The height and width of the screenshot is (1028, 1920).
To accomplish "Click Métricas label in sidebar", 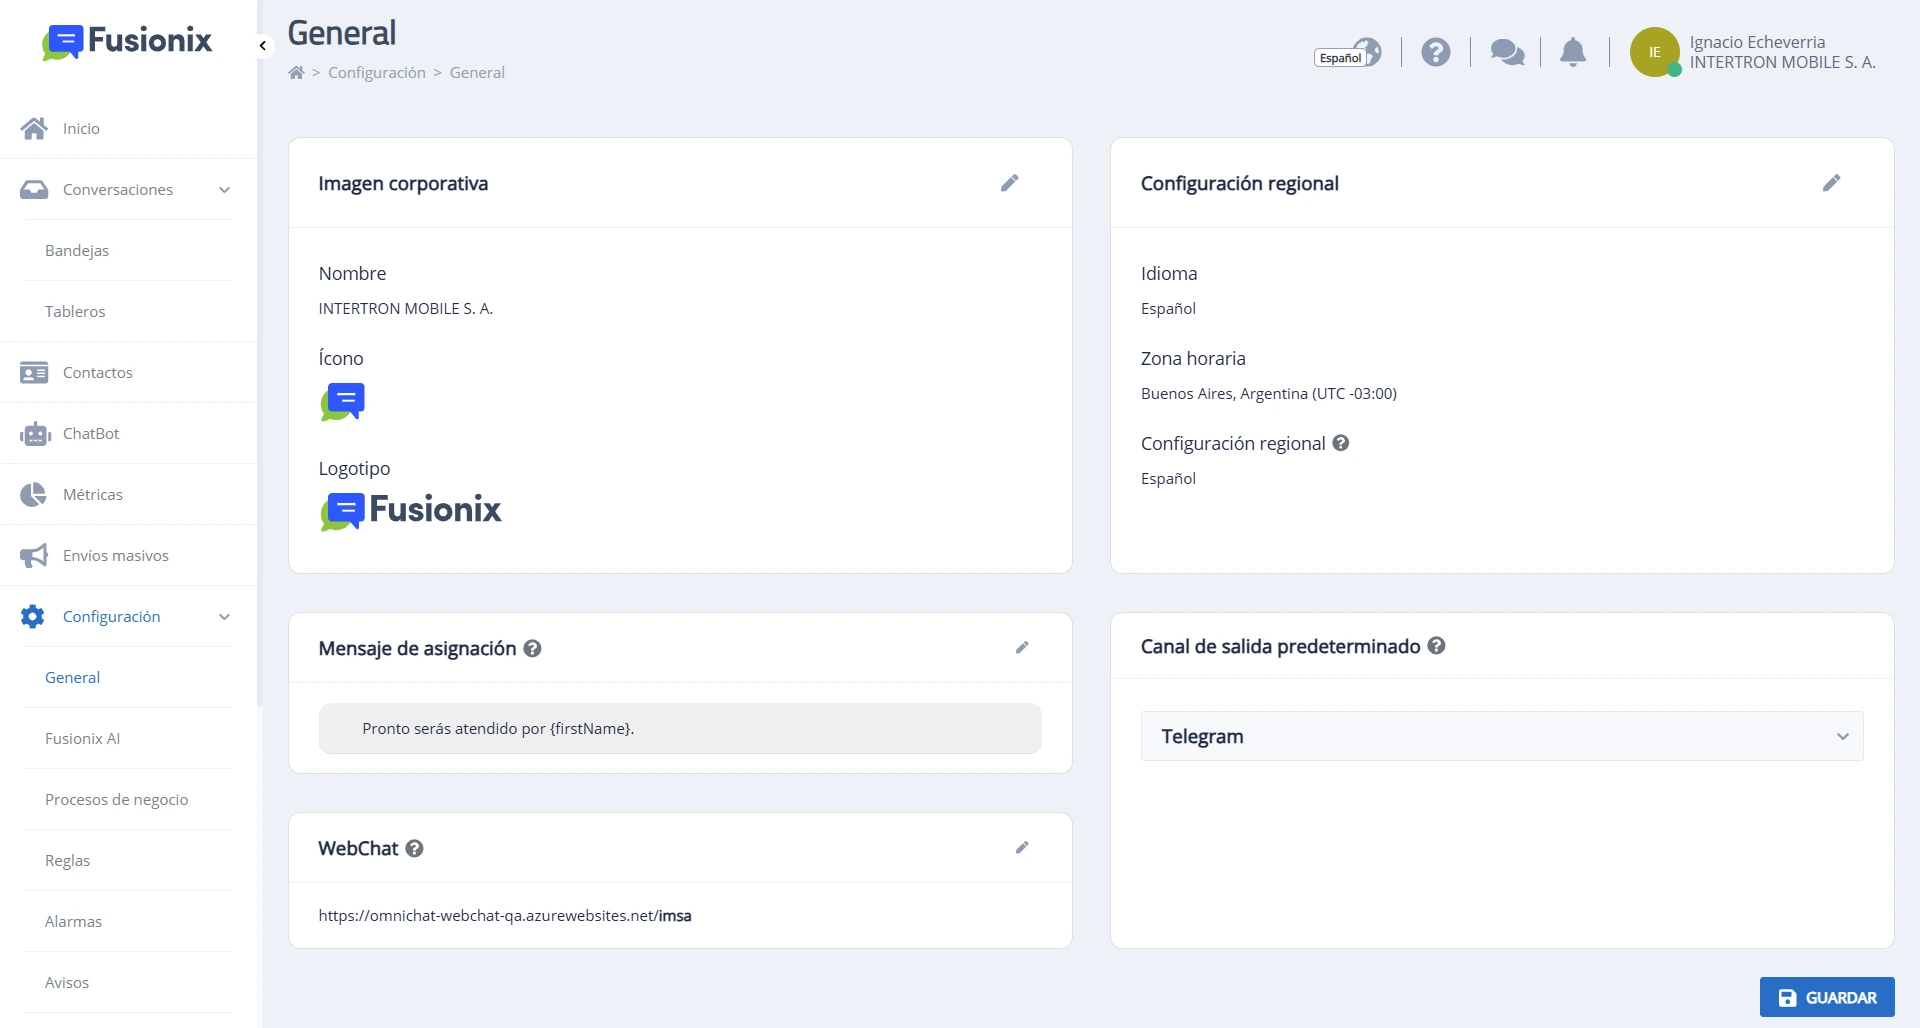I will pos(92,494).
